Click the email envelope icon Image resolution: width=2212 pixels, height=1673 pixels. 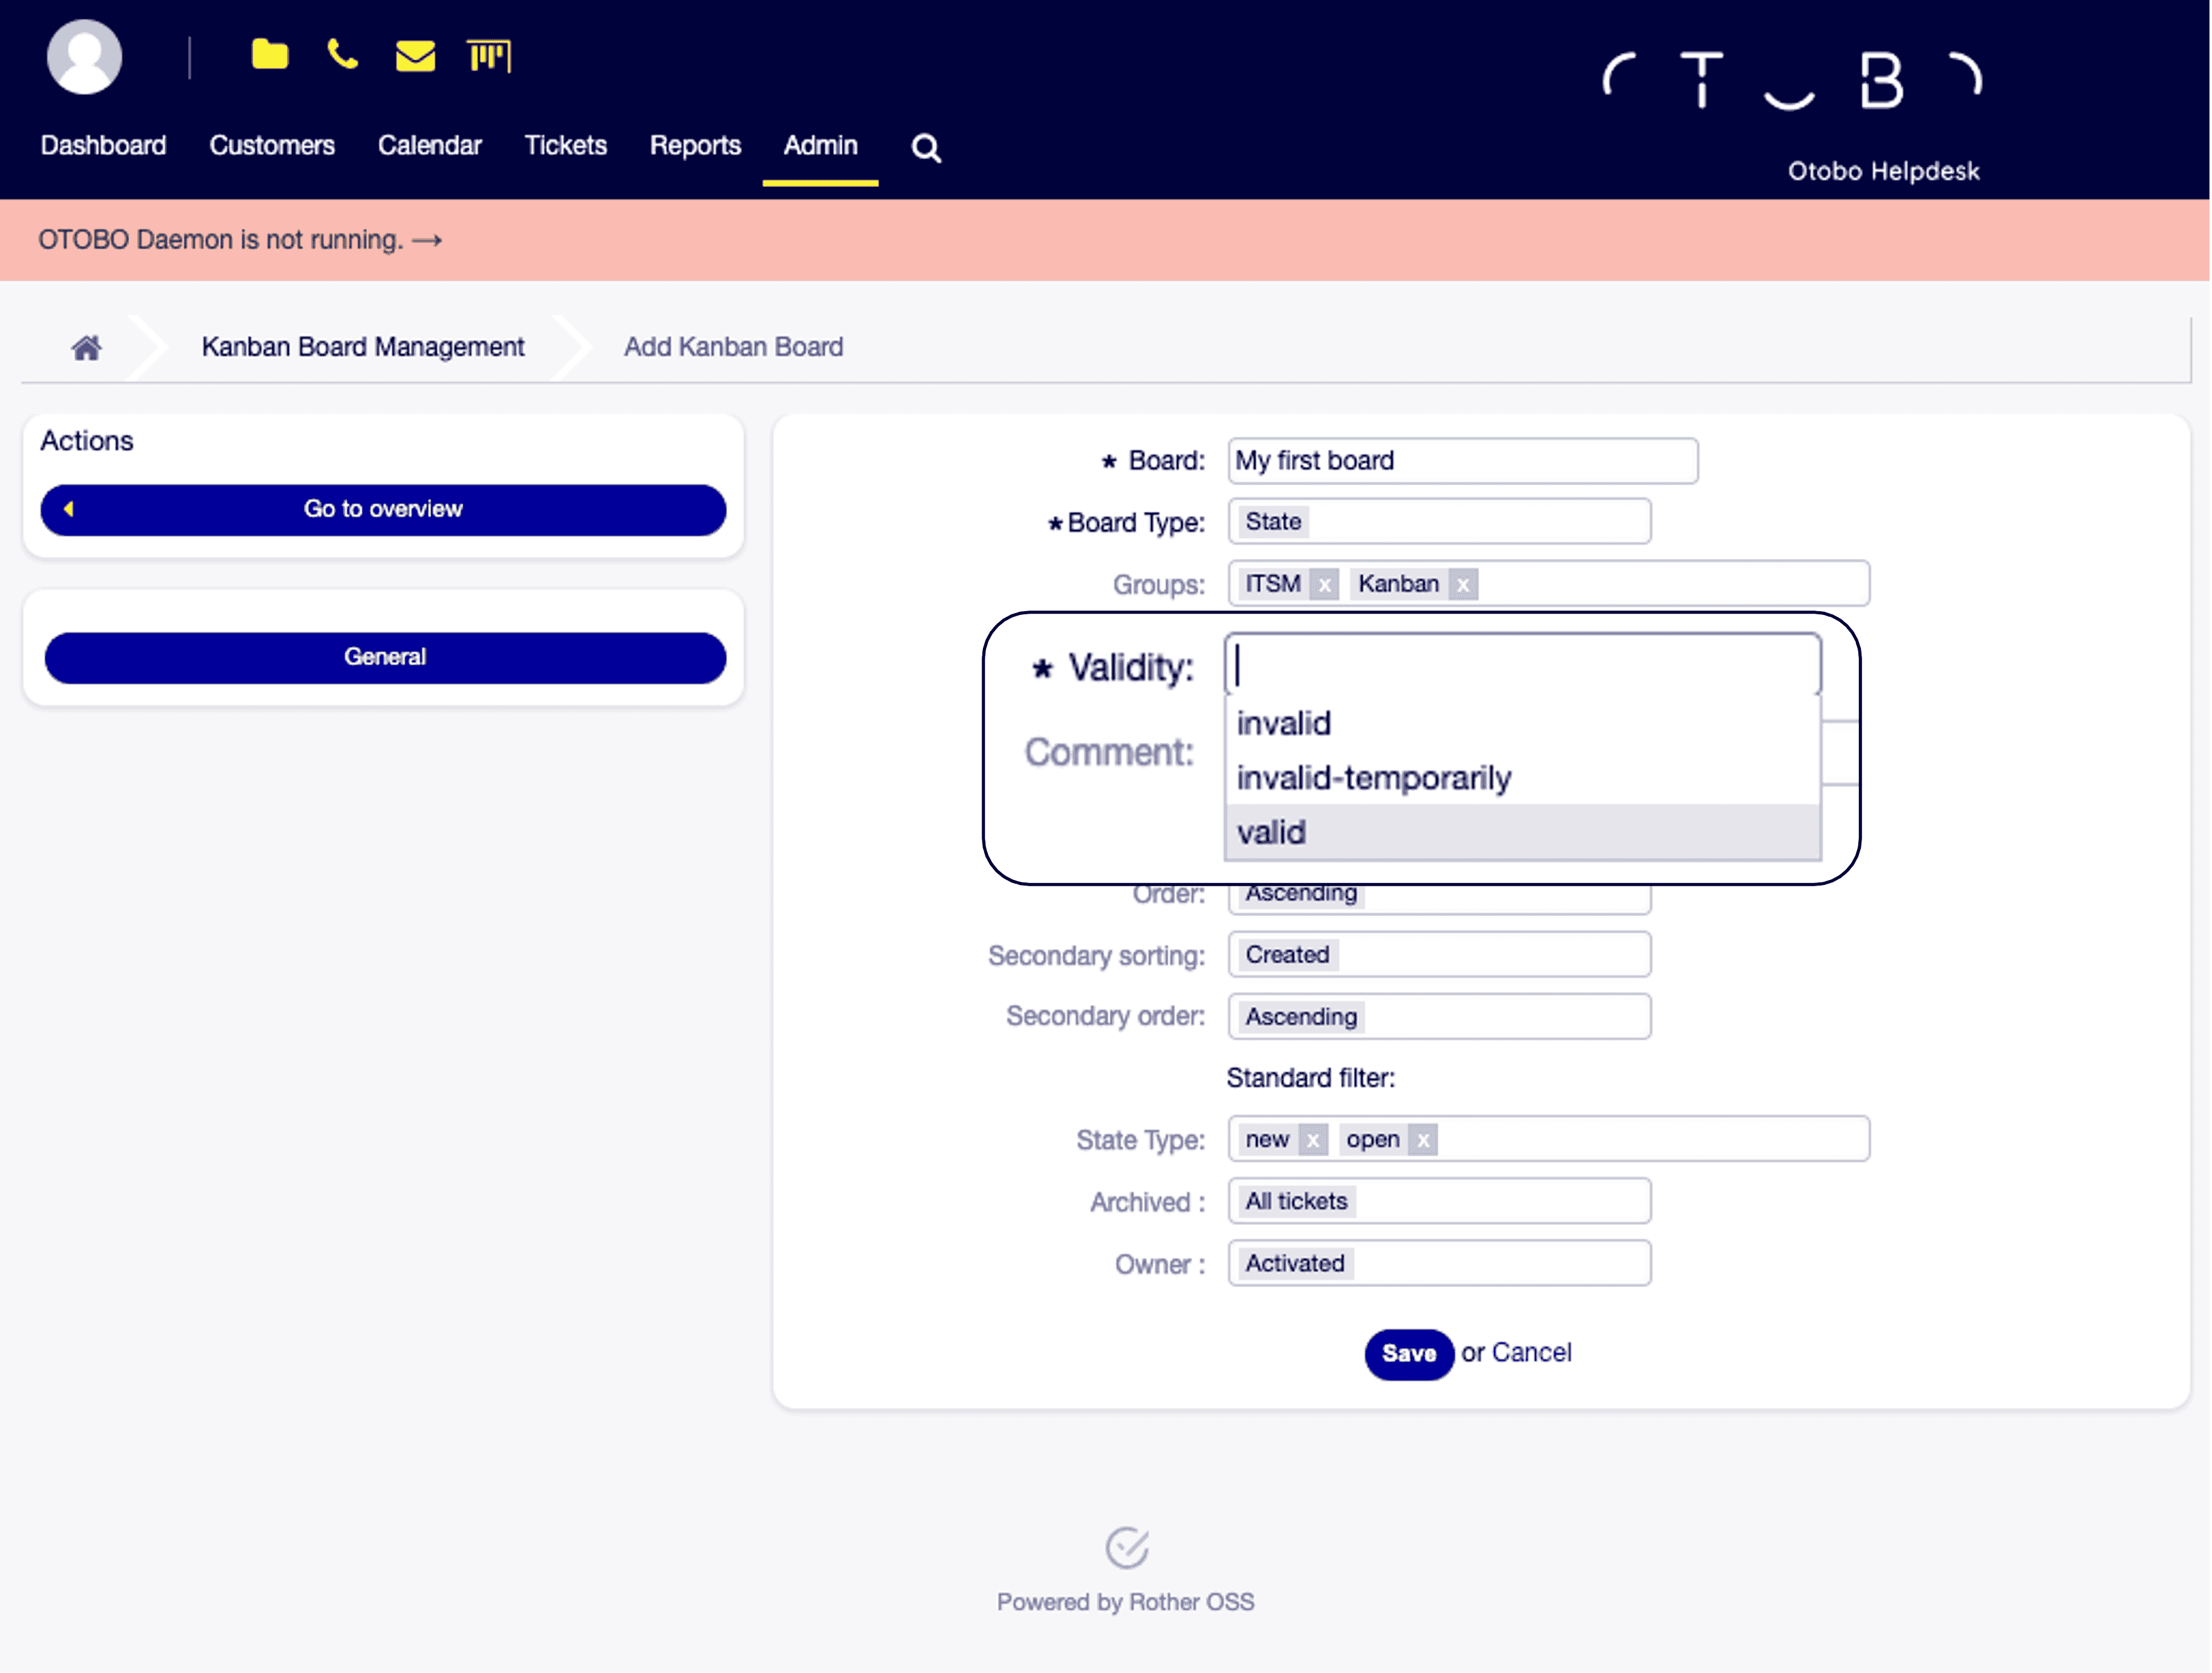pos(415,56)
